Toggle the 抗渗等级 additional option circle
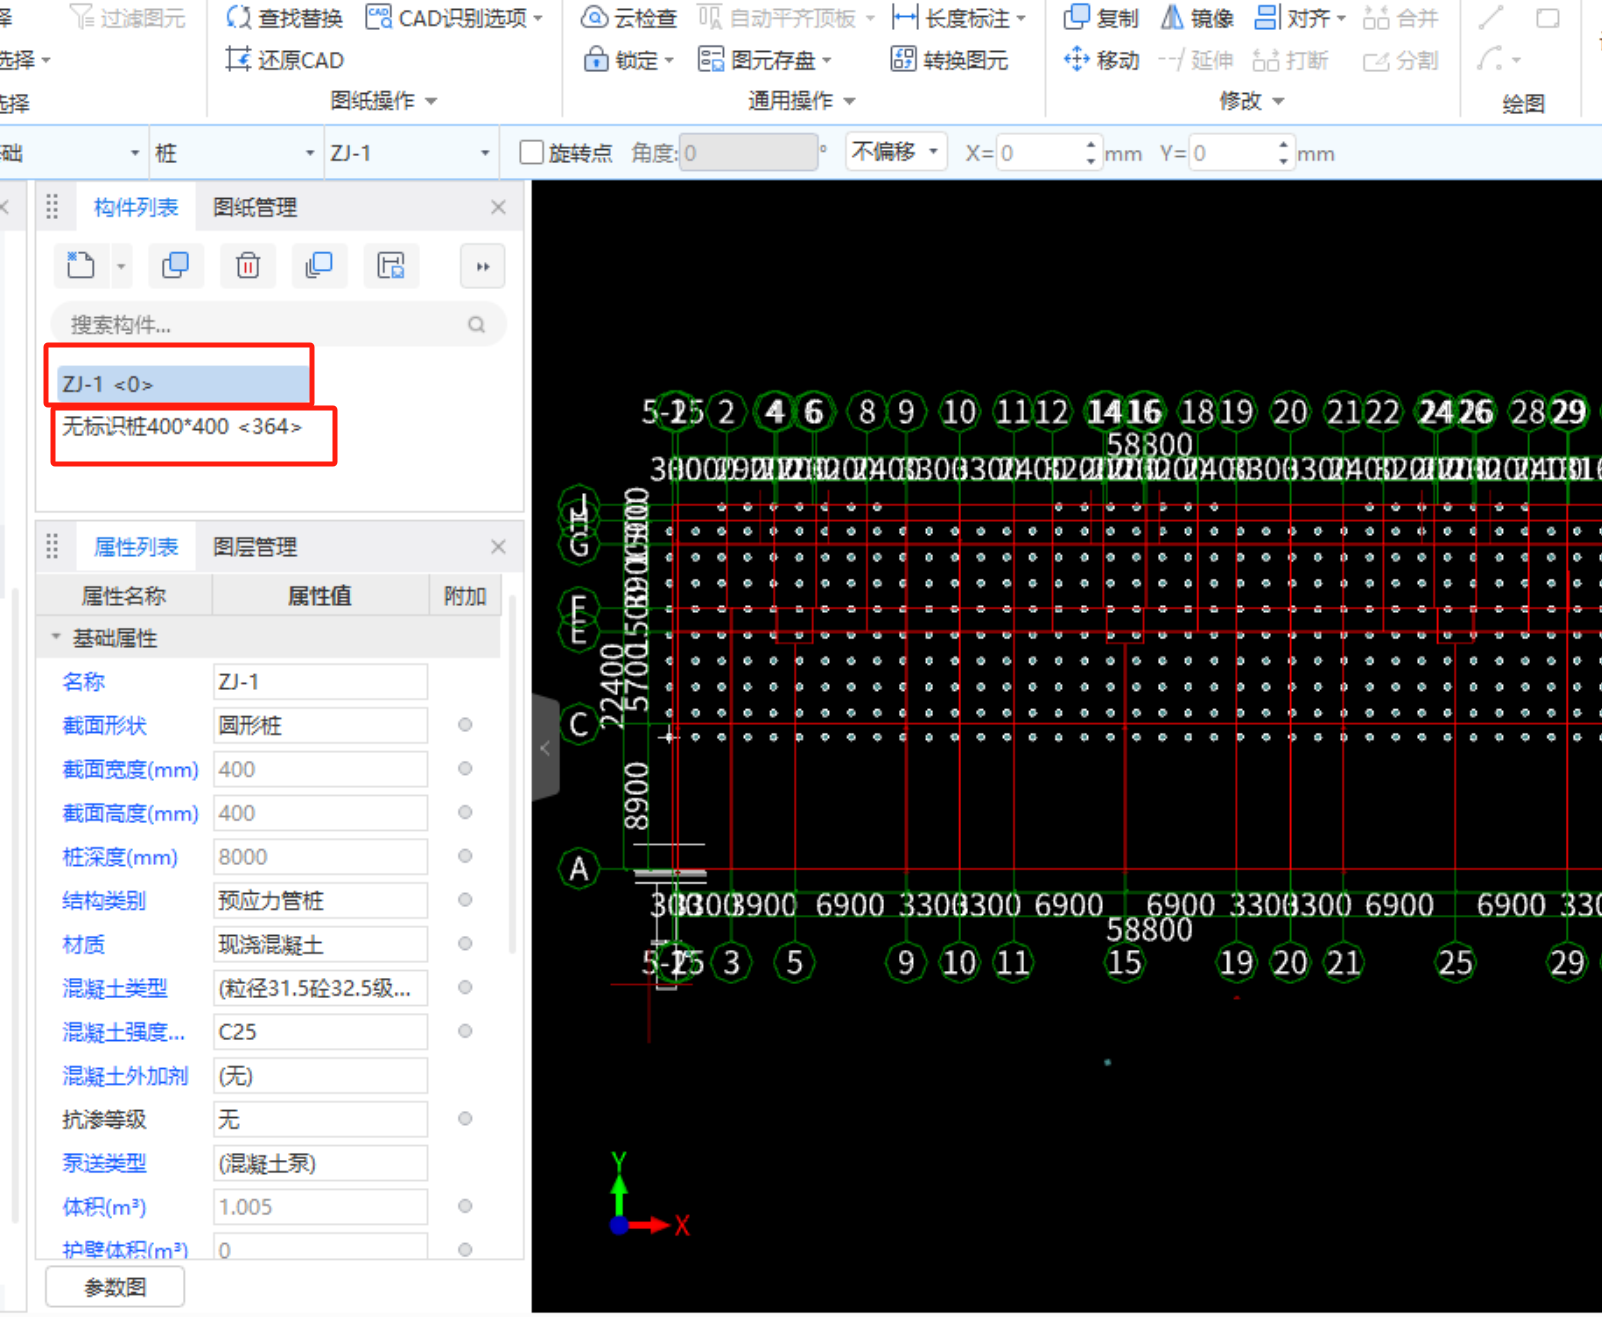 tap(465, 1119)
